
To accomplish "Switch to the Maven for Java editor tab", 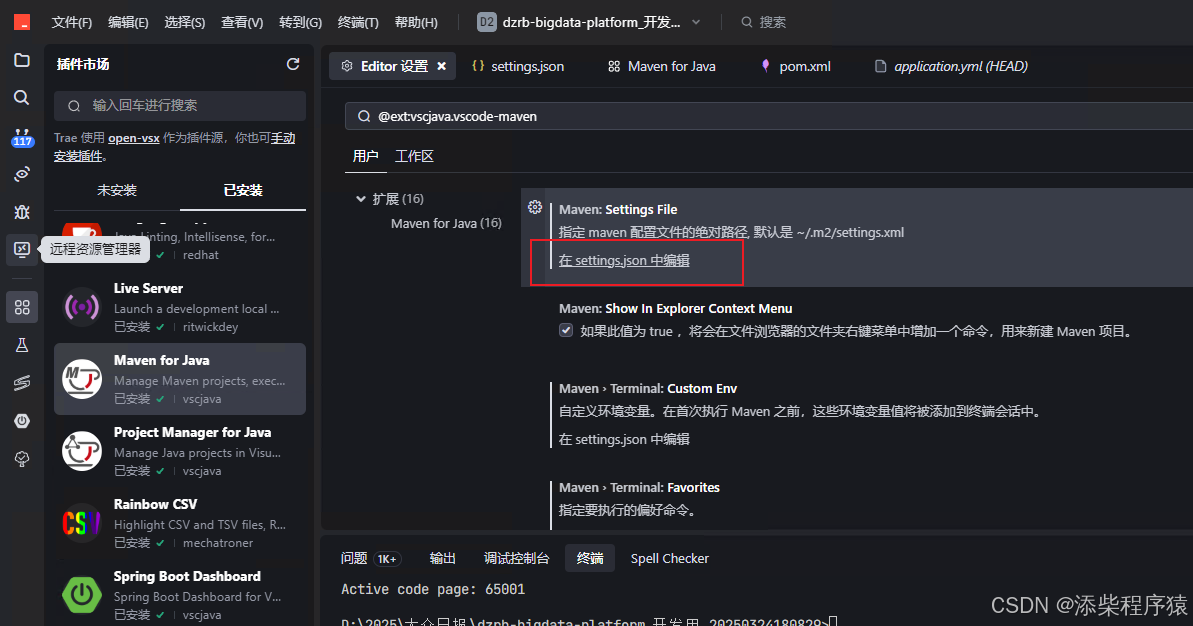I will [661, 66].
